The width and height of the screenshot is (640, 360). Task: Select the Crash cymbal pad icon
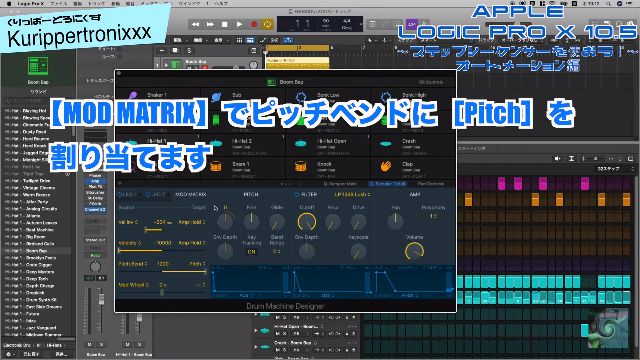pos(386,144)
